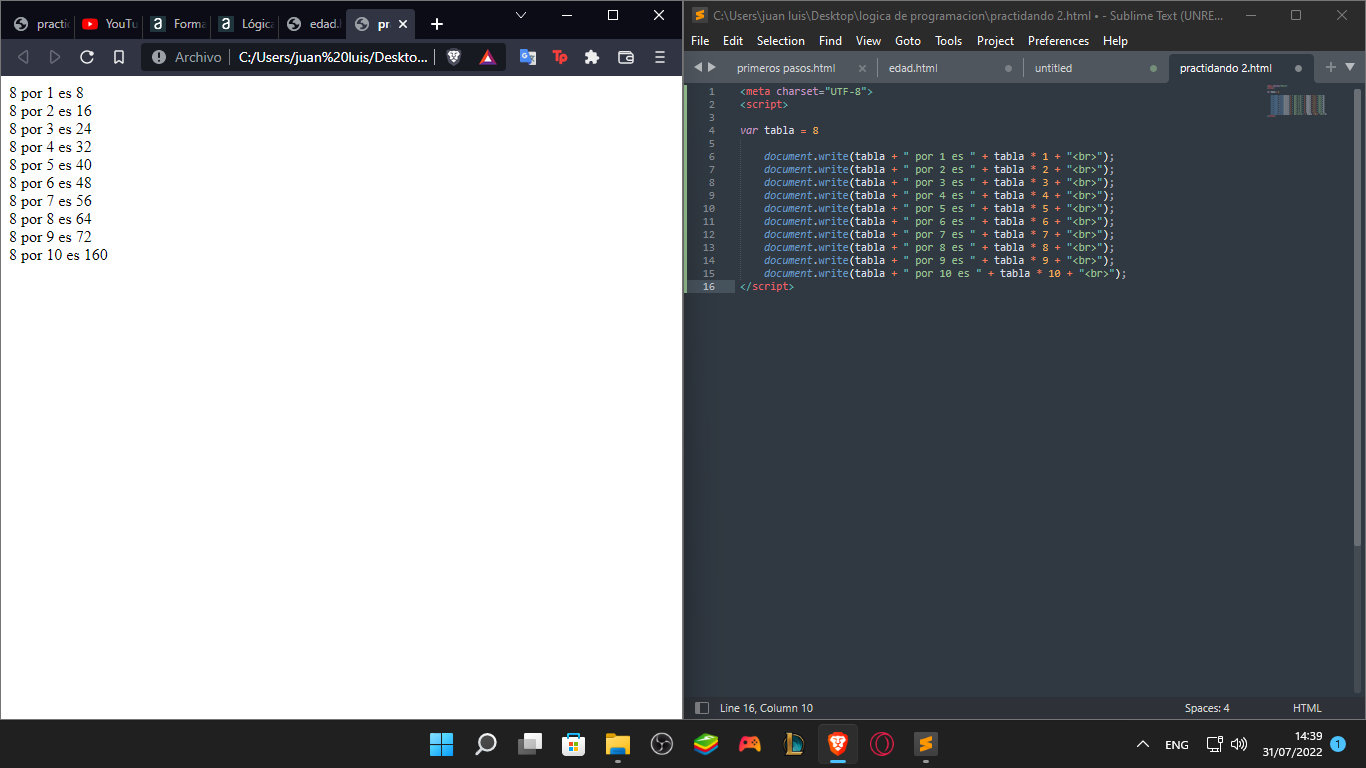Open the Spaces: 4 indentation selector
Image resolution: width=1366 pixels, height=768 pixels.
(x=1207, y=708)
